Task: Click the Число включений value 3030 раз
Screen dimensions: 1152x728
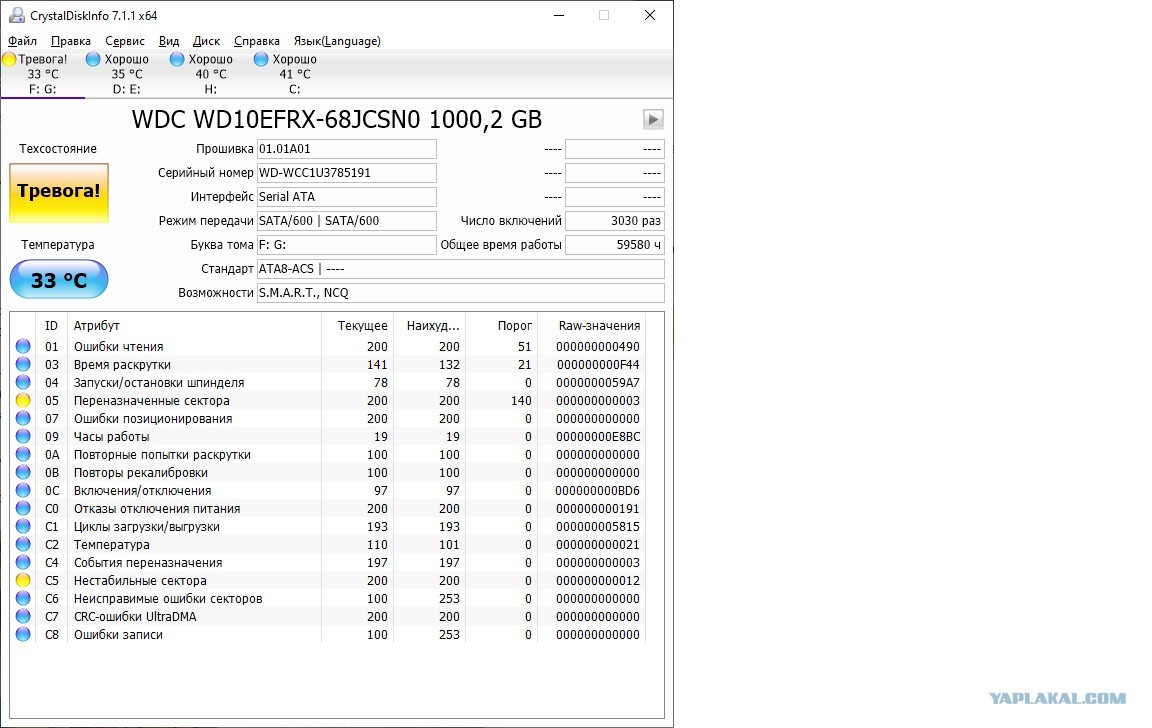Action: coord(615,221)
